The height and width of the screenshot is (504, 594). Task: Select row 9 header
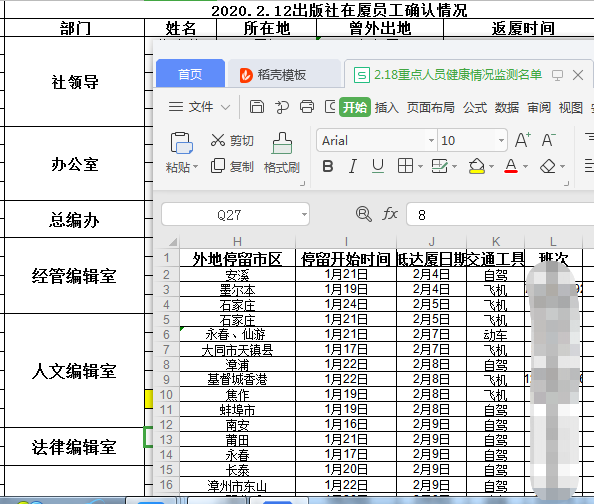(x=166, y=379)
